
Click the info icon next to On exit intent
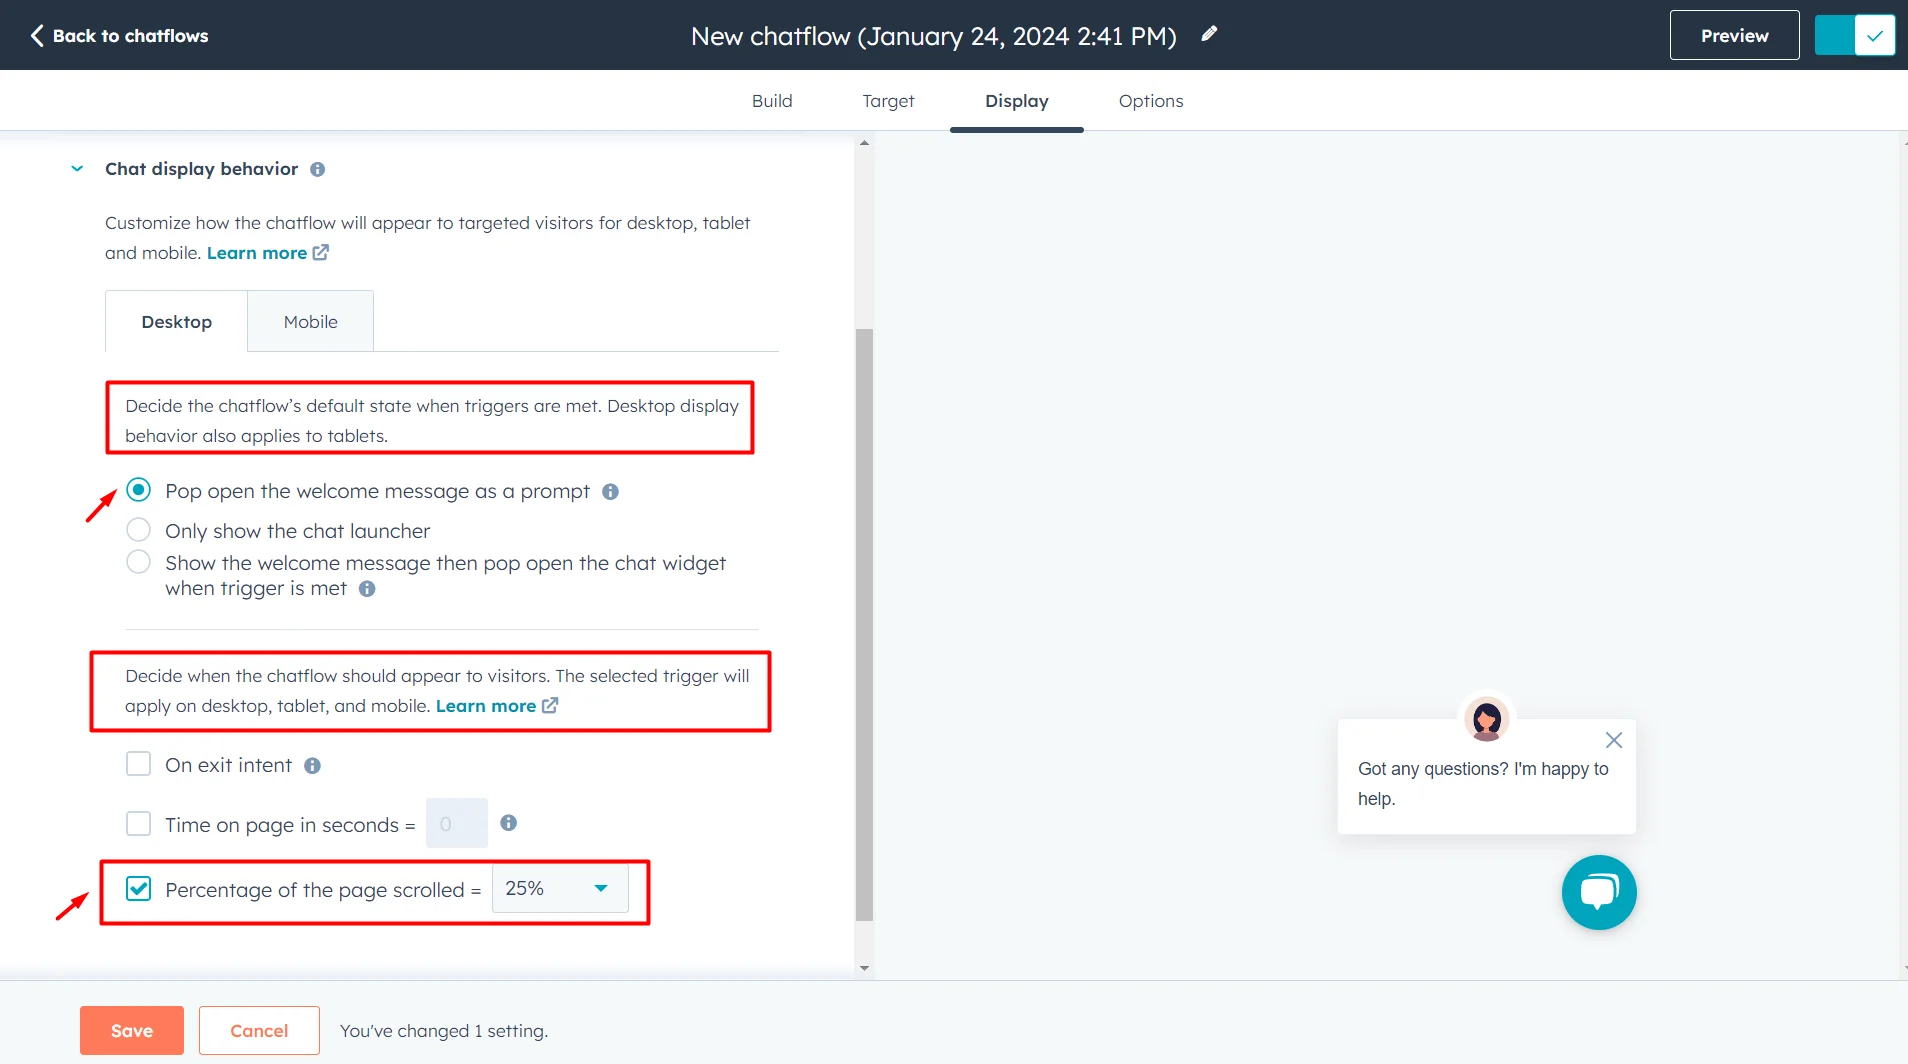313,765
